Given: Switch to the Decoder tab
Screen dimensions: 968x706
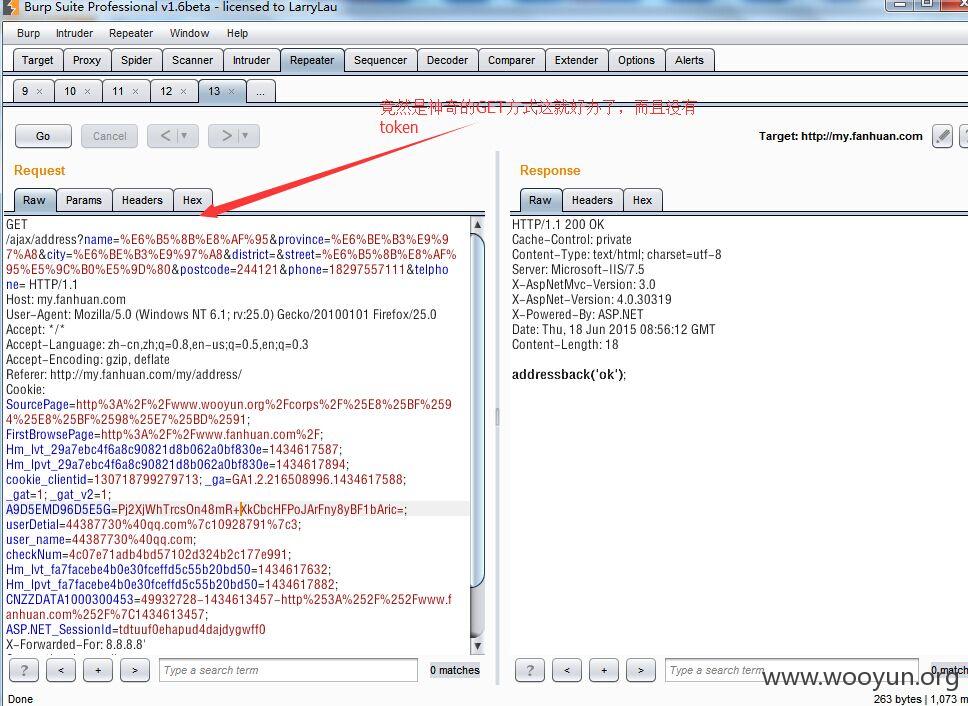Looking at the screenshot, I should click(x=448, y=60).
